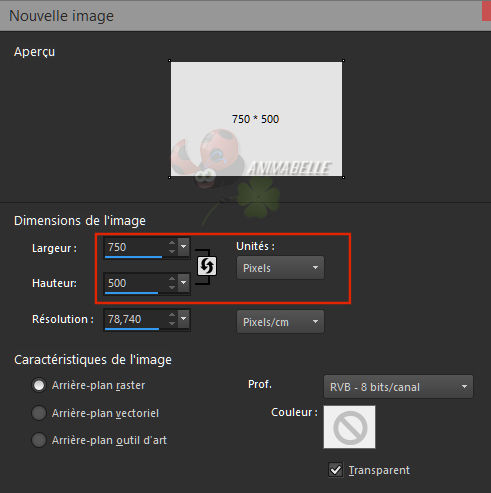Select Arrière-plan raster radio button
This screenshot has width=491, height=493.
pyautogui.click(x=39, y=385)
